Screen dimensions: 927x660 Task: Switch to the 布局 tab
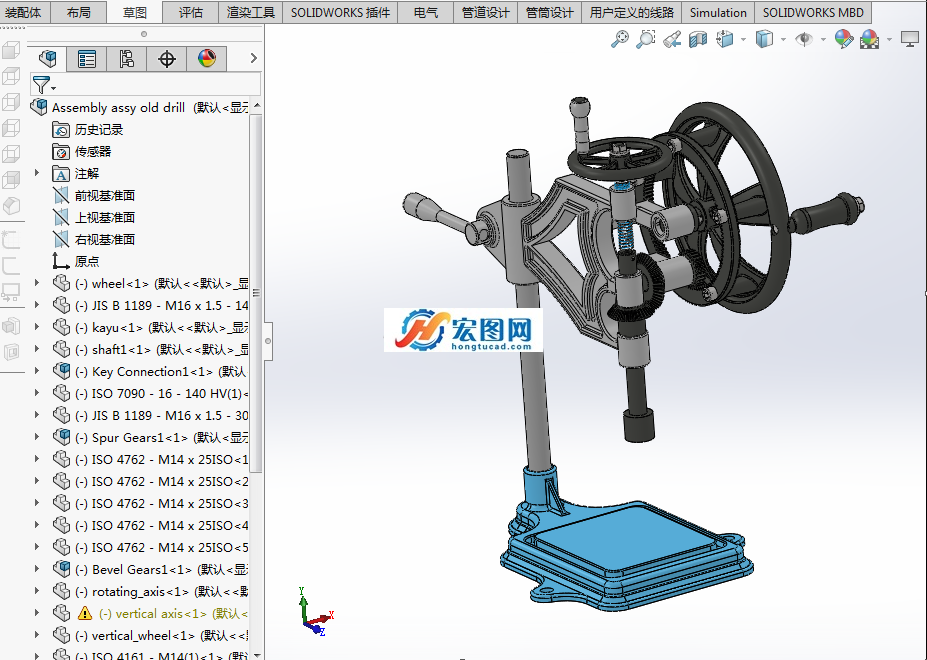tap(79, 12)
